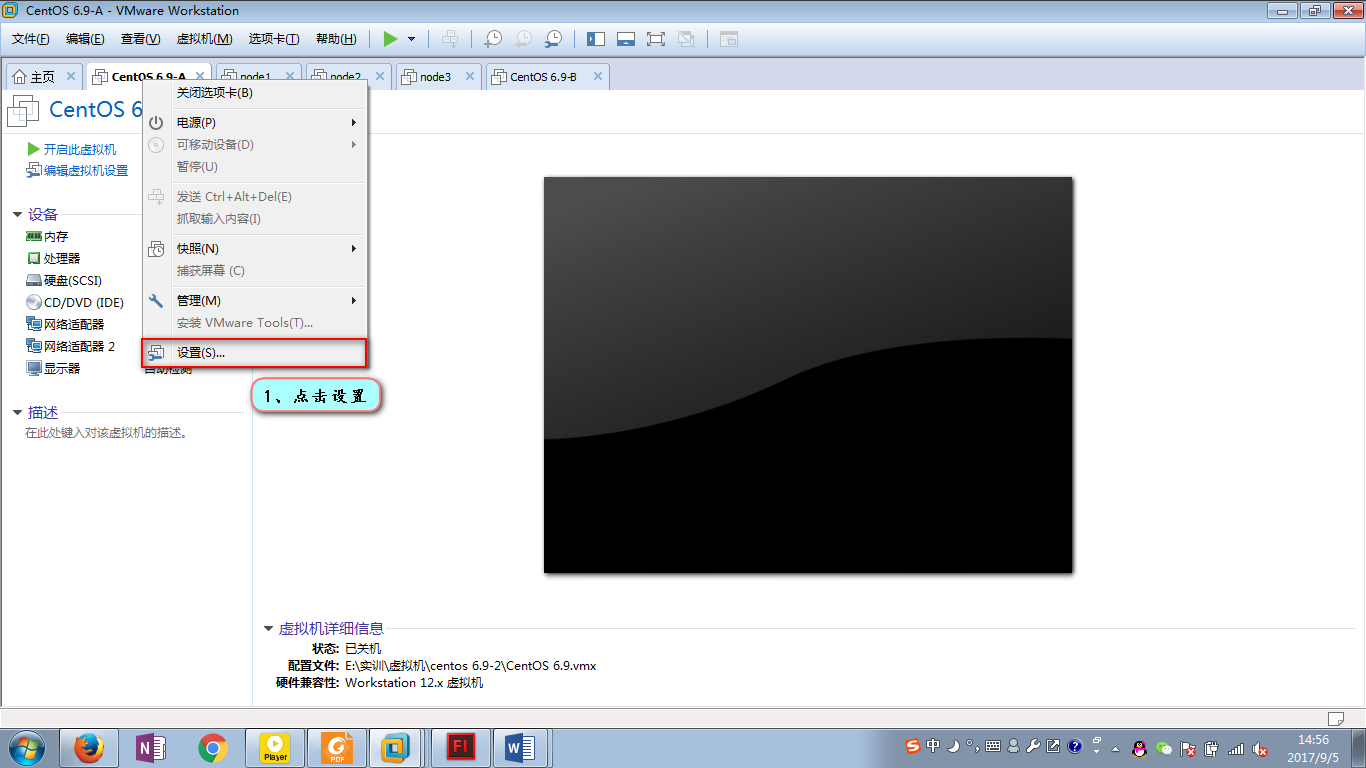Enter full screen mode via toolbar icon
Viewport: 1366px width, 768px height.
coord(656,39)
